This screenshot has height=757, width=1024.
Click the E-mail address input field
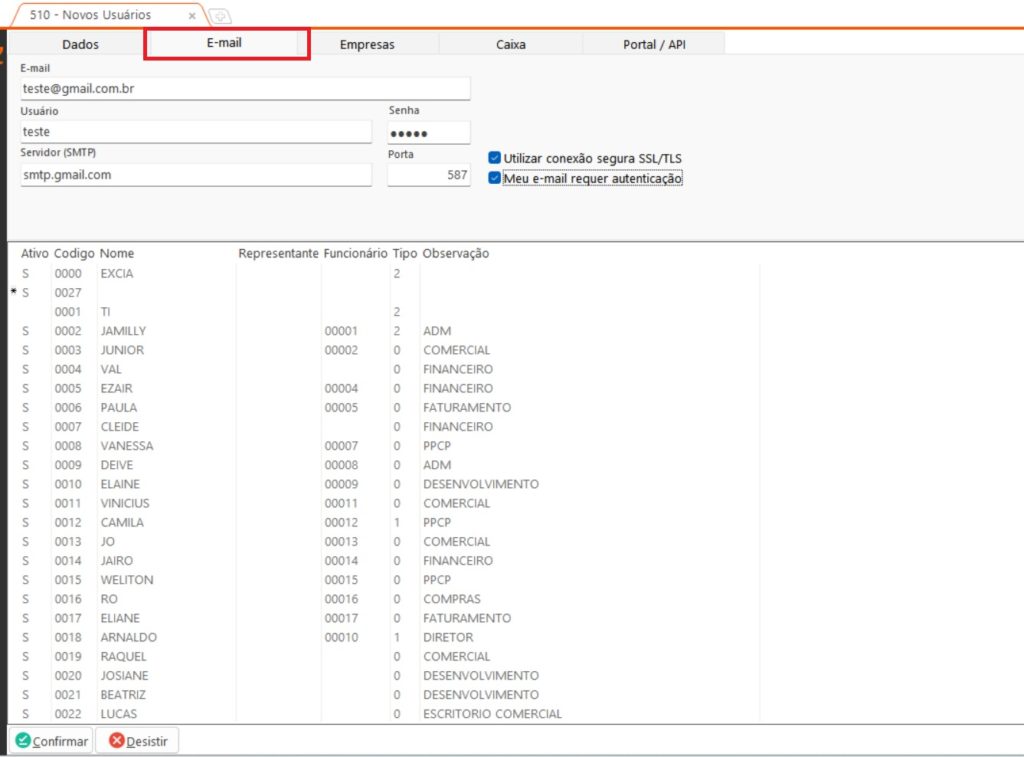(x=245, y=89)
